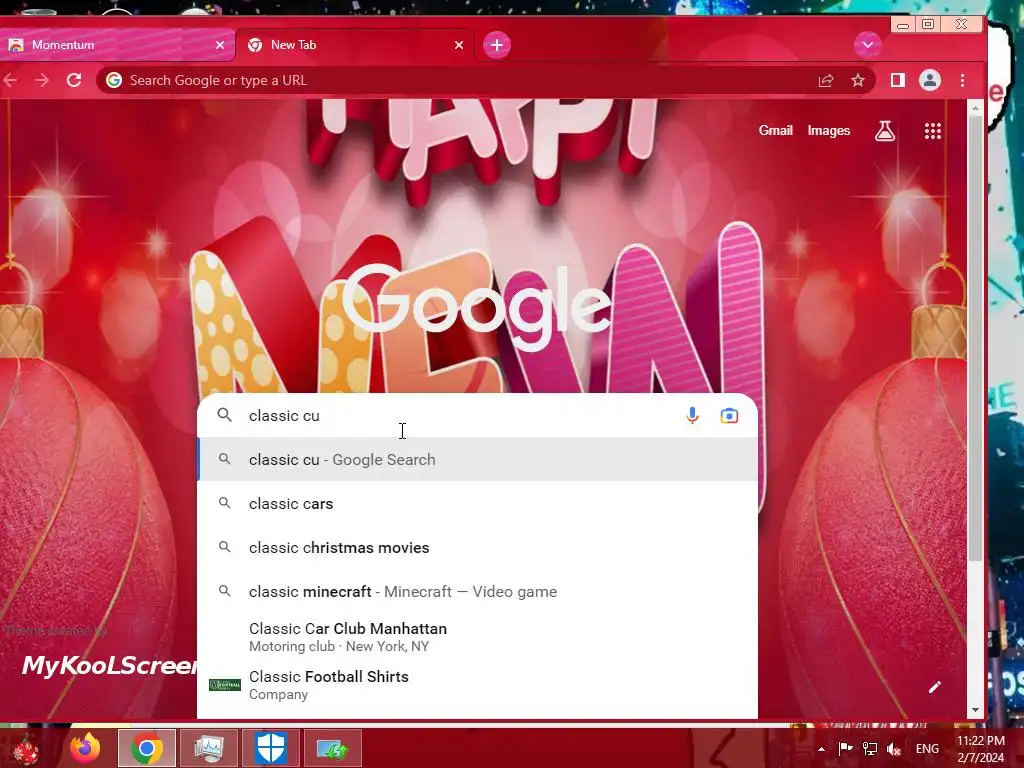Show hidden tray icons arrow
The height and width of the screenshot is (768, 1024).
point(821,749)
